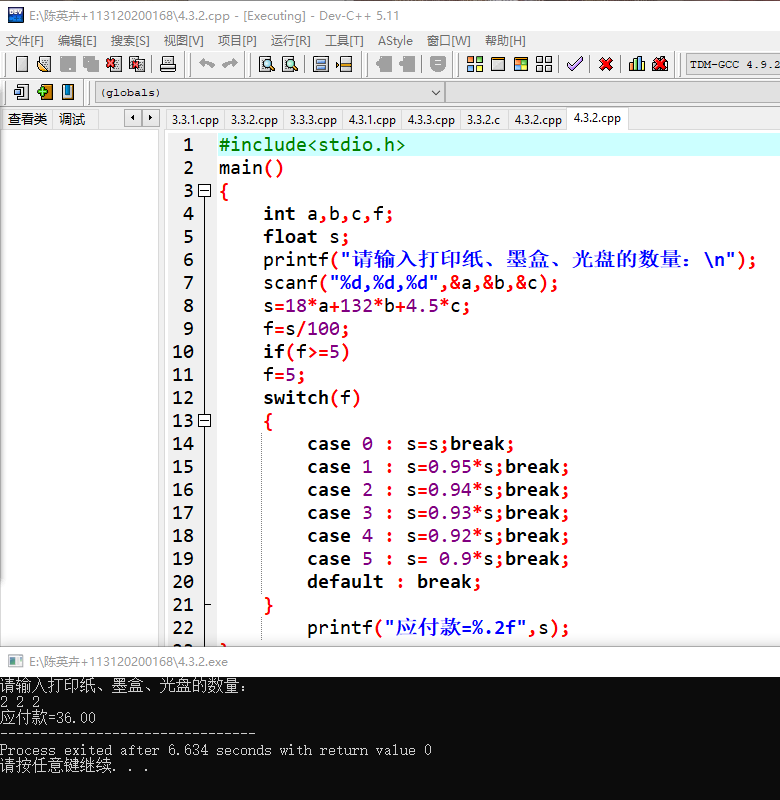Open the 帮助[H] menu

(505, 41)
